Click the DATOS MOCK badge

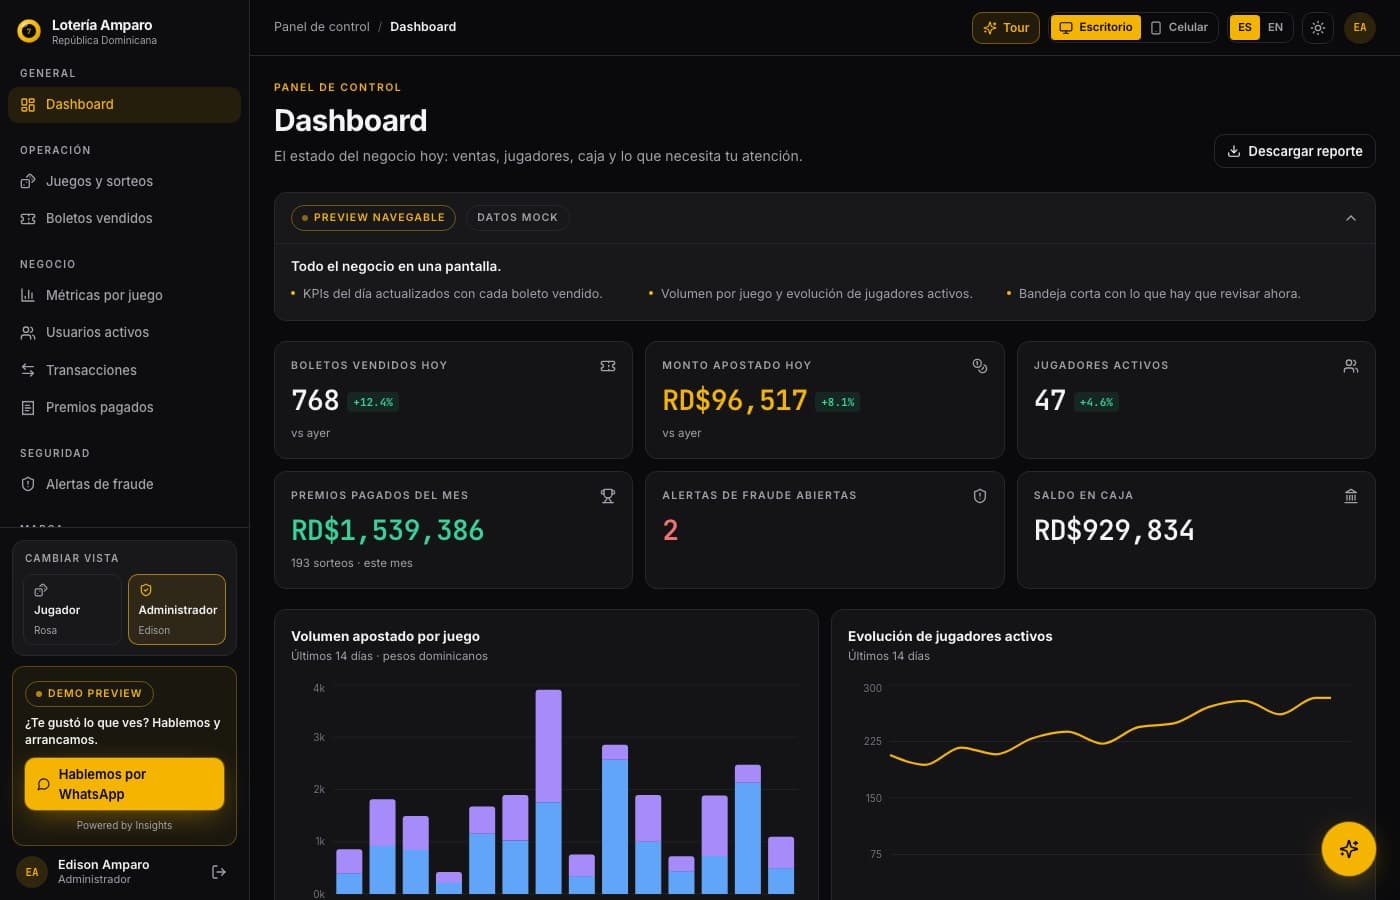(517, 218)
